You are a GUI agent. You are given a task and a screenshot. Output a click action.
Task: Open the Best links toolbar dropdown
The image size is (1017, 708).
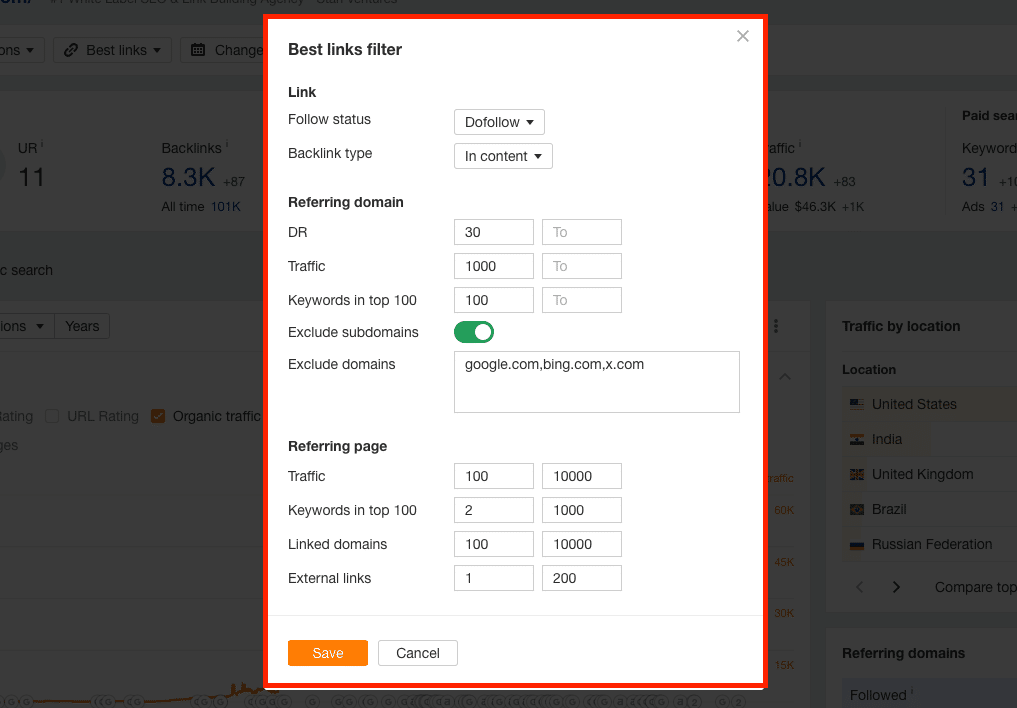click(x=112, y=50)
